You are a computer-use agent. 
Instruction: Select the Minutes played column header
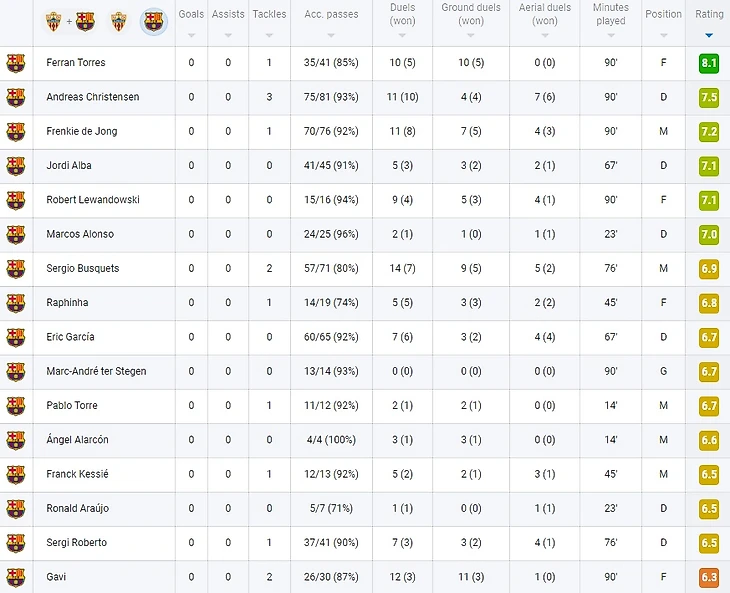click(x=610, y=15)
